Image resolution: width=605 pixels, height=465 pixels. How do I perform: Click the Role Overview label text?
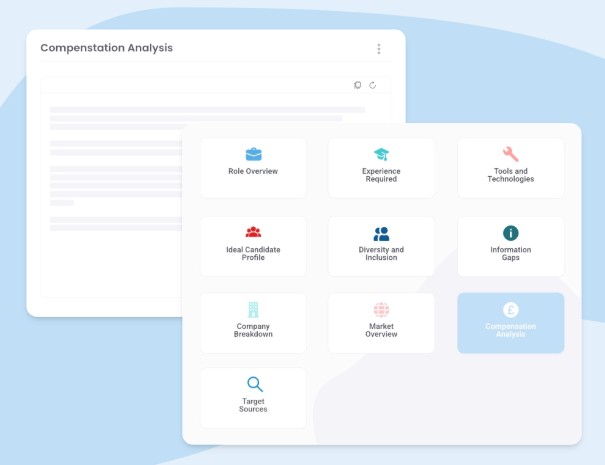253,172
